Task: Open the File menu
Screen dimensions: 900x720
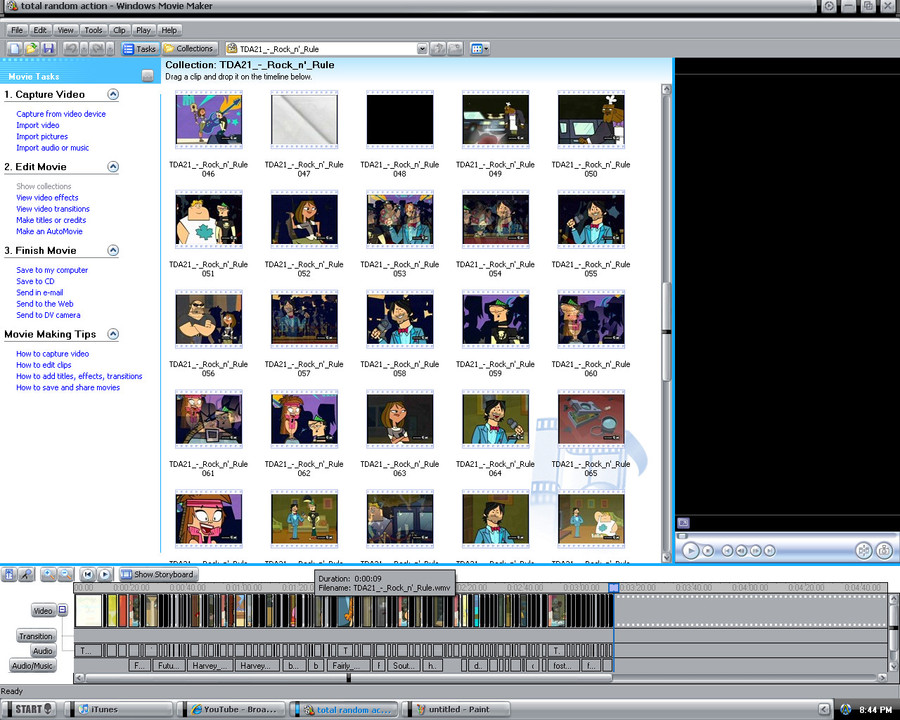Action: pyautogui.click(x=17, y=30)
